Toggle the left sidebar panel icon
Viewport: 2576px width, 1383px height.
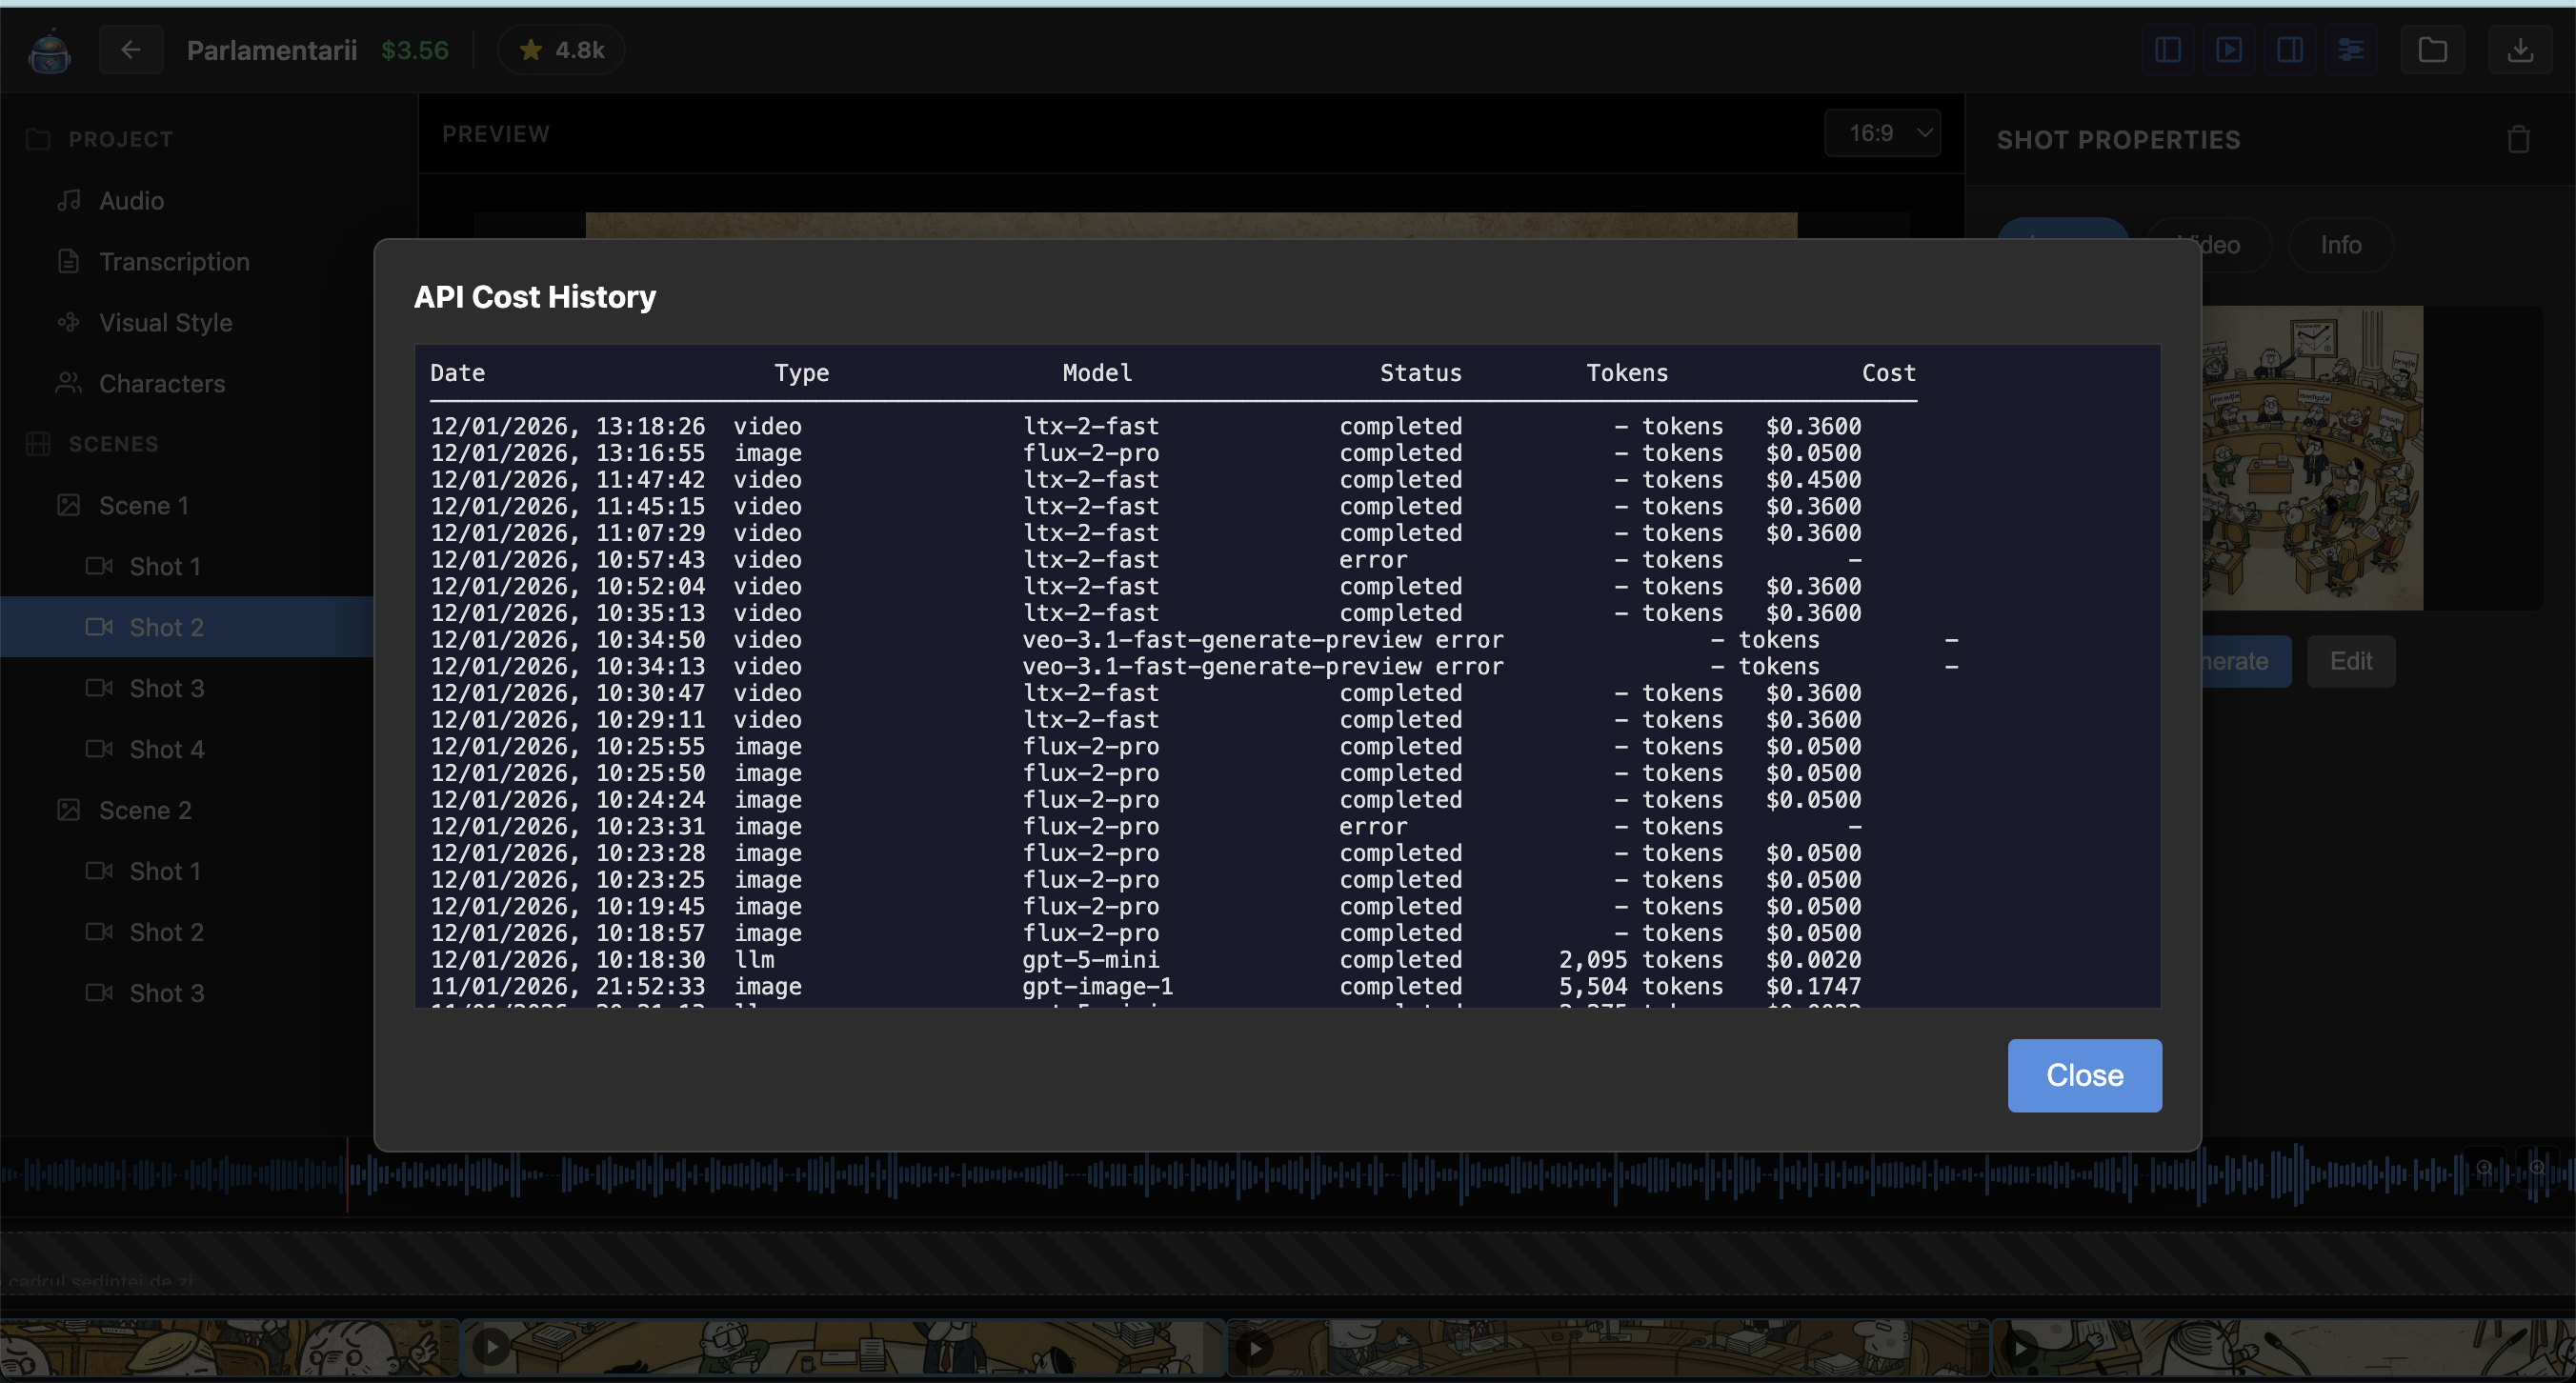(2168, 50)
